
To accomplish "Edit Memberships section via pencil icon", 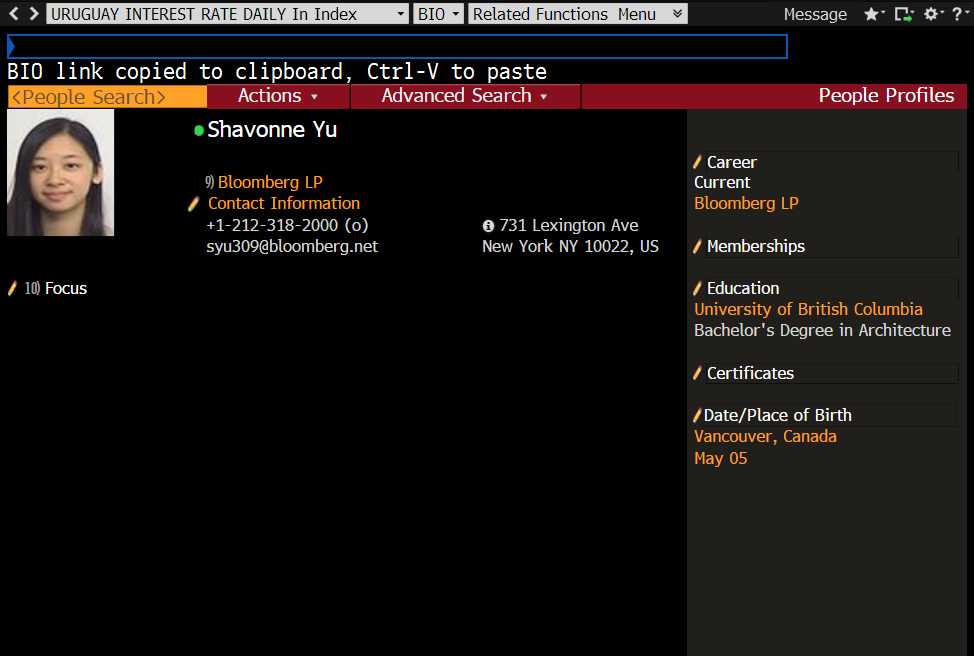I will coord(698,247).
